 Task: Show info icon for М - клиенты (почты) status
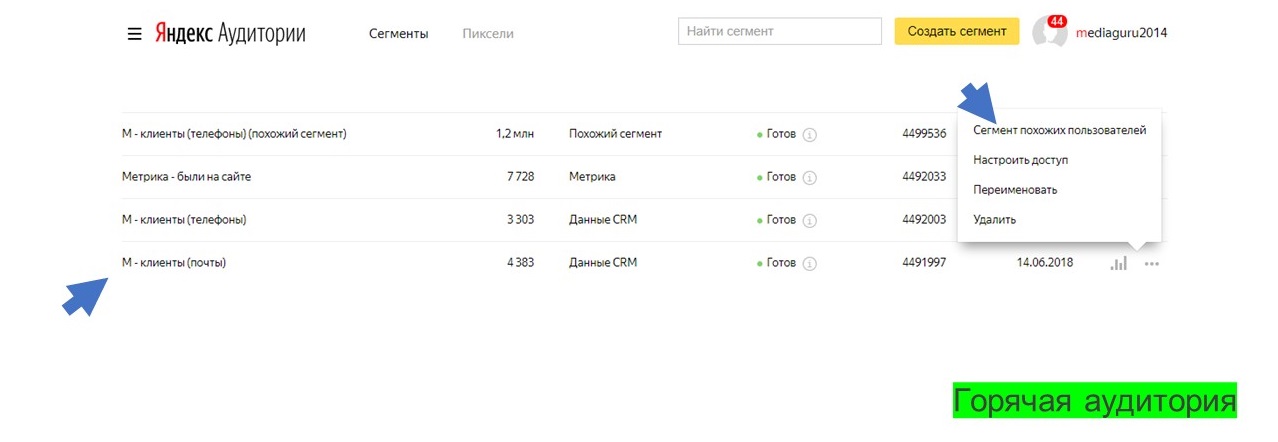click(810, 263)
